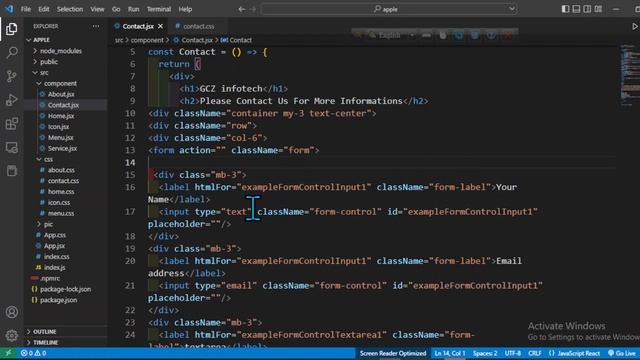Open about.css in the explorer

tap(61, 170)
